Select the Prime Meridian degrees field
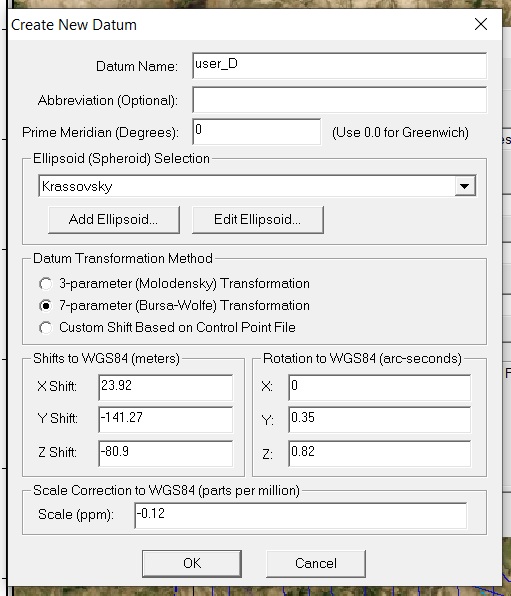 [257, 132]
